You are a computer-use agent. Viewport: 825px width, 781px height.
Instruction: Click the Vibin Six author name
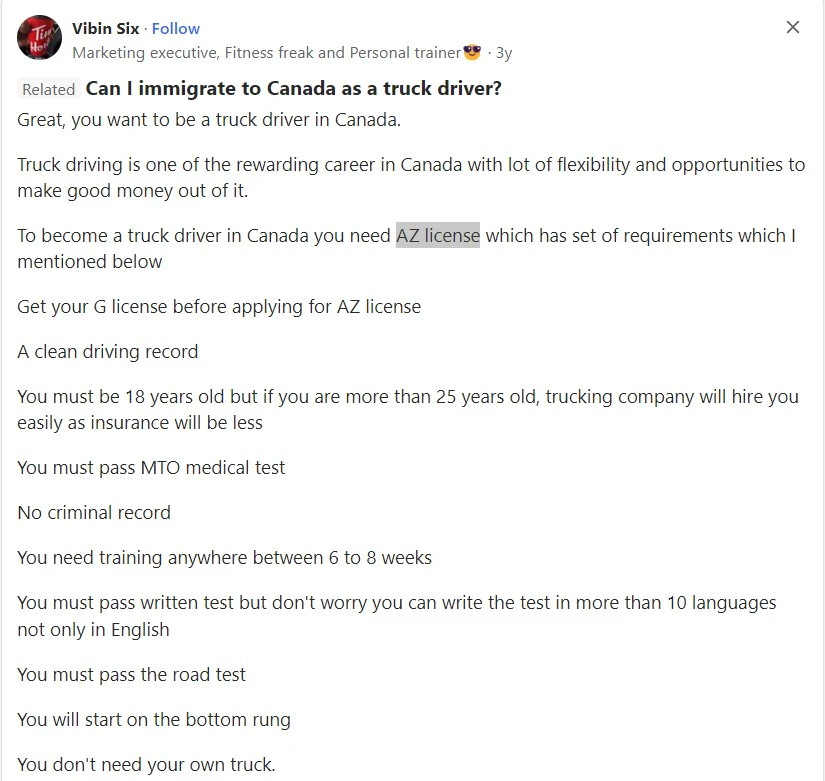[x=105, y=28]
